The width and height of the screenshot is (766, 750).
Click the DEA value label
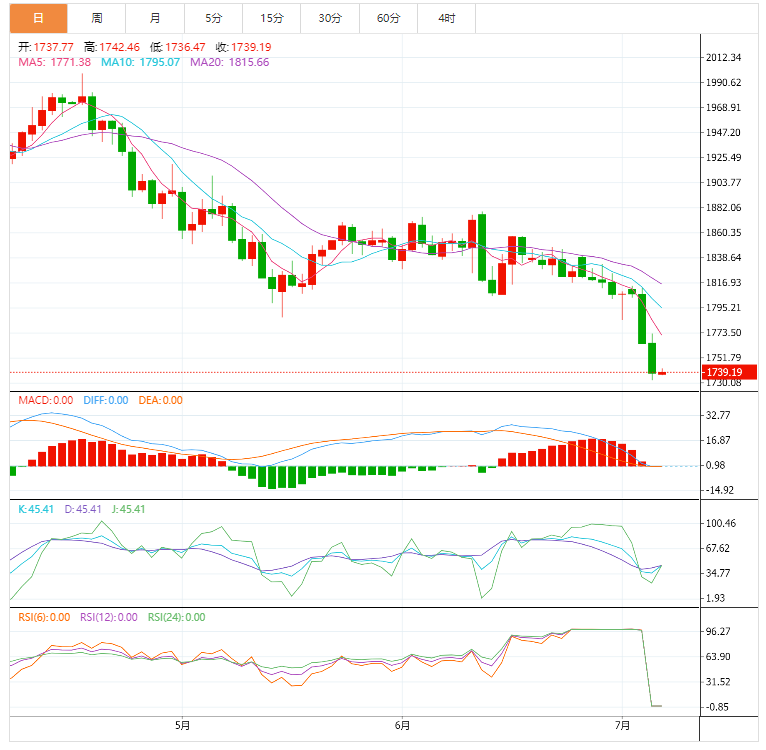(160, 400)
